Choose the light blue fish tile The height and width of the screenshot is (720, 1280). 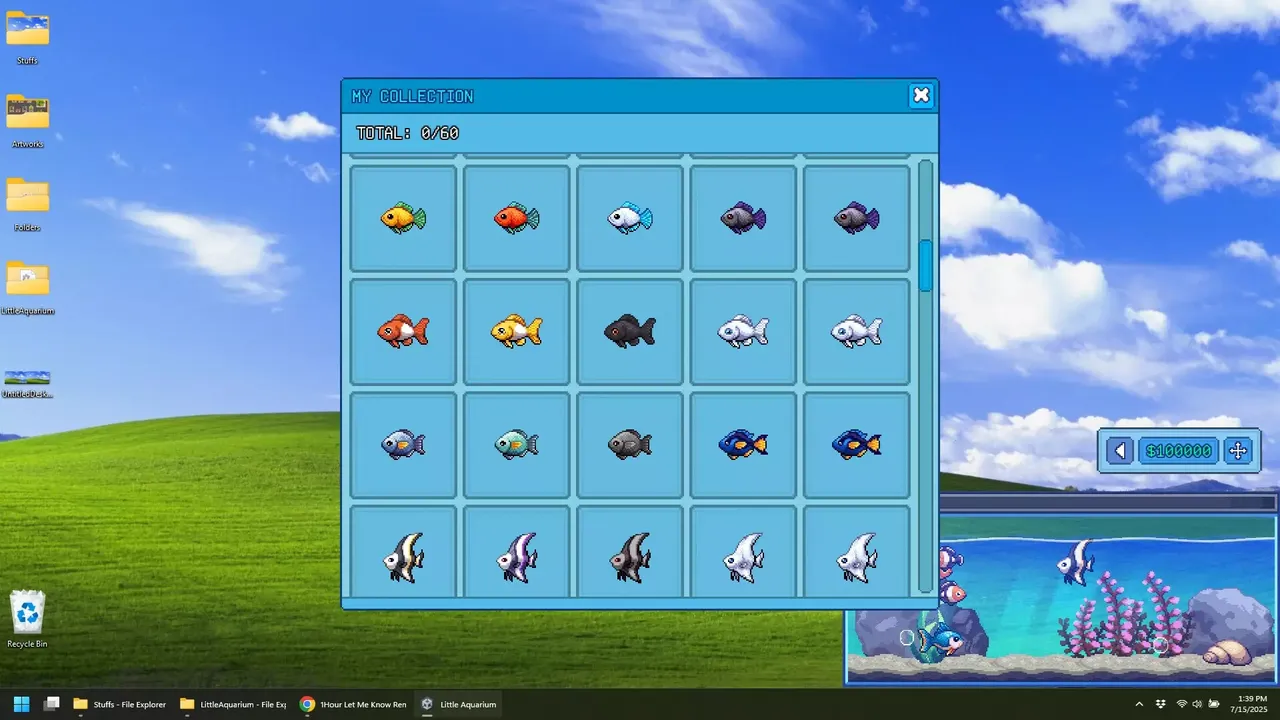[630, 218]
